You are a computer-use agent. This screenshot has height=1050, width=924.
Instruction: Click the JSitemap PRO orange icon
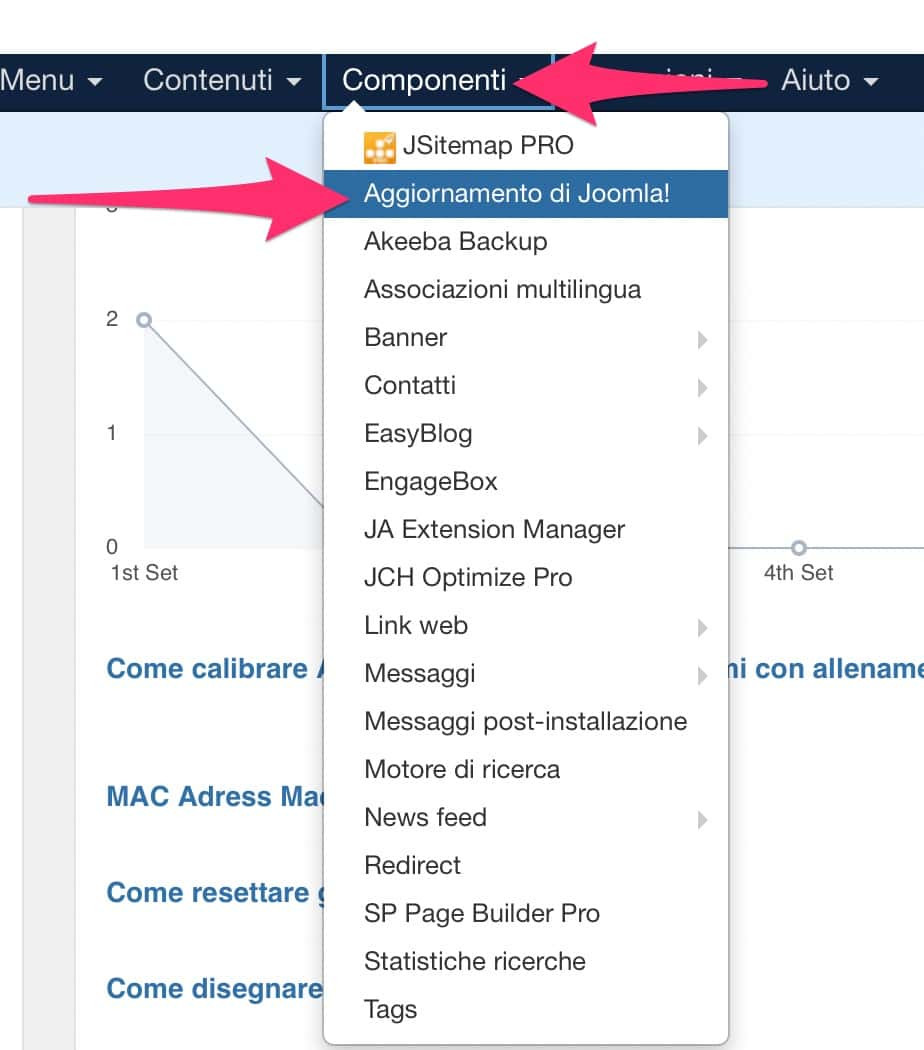click(379, 147)
